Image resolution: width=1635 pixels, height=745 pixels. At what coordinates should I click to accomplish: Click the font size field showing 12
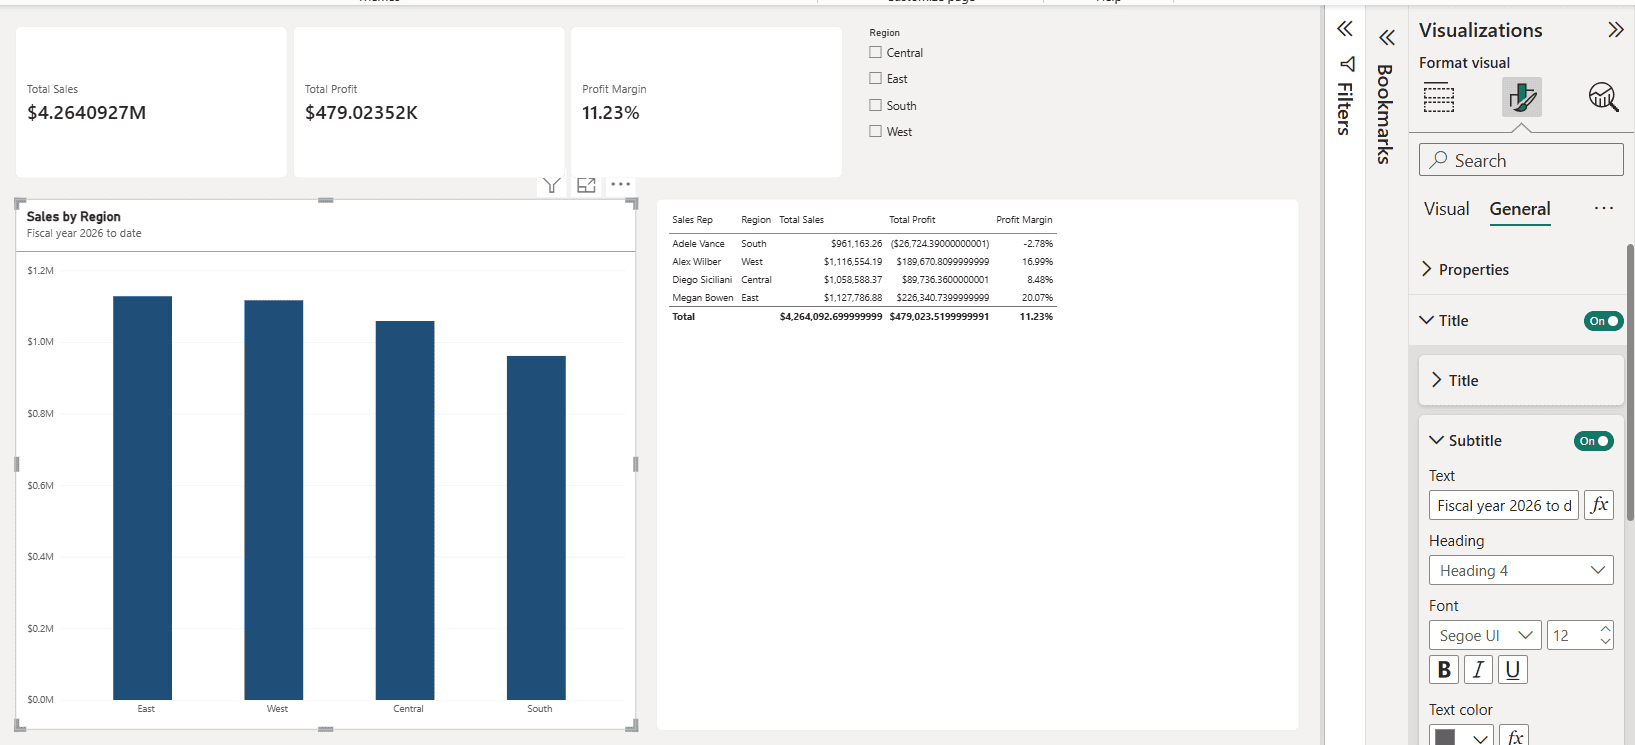point(1572,635)
